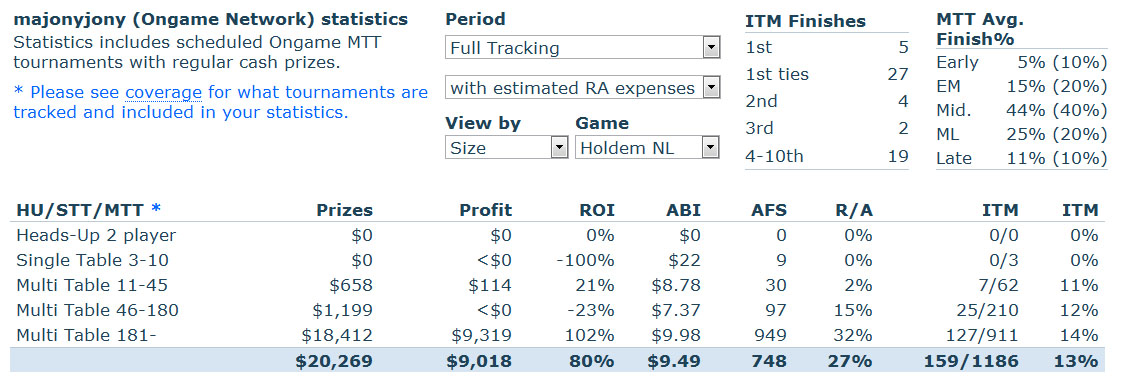
Task: Click the ABI column header
Action: (x=684, y=210)
